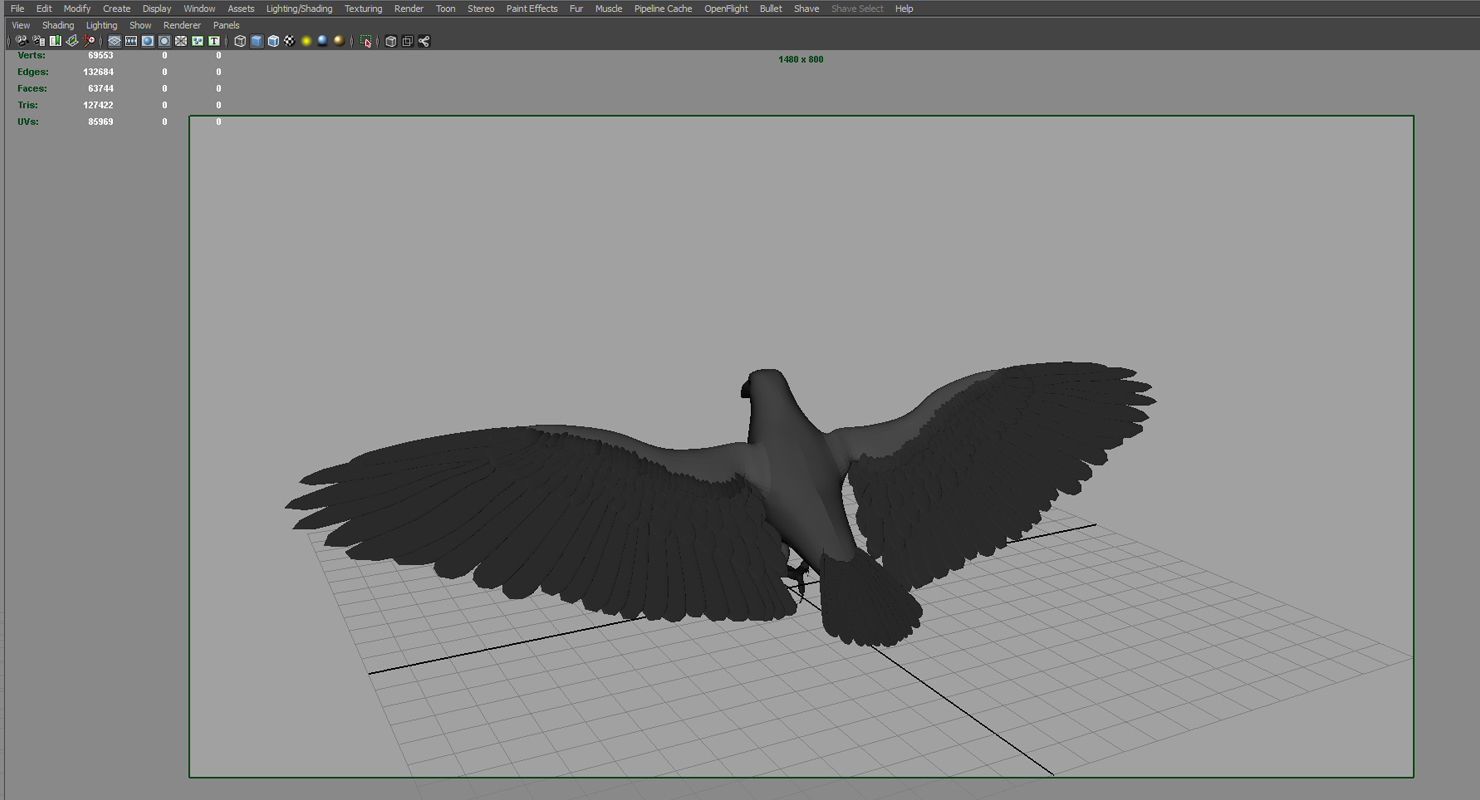This screenshot has height=800, width=1480.
Task: Open the Toon menu
Action: point(446,8)
